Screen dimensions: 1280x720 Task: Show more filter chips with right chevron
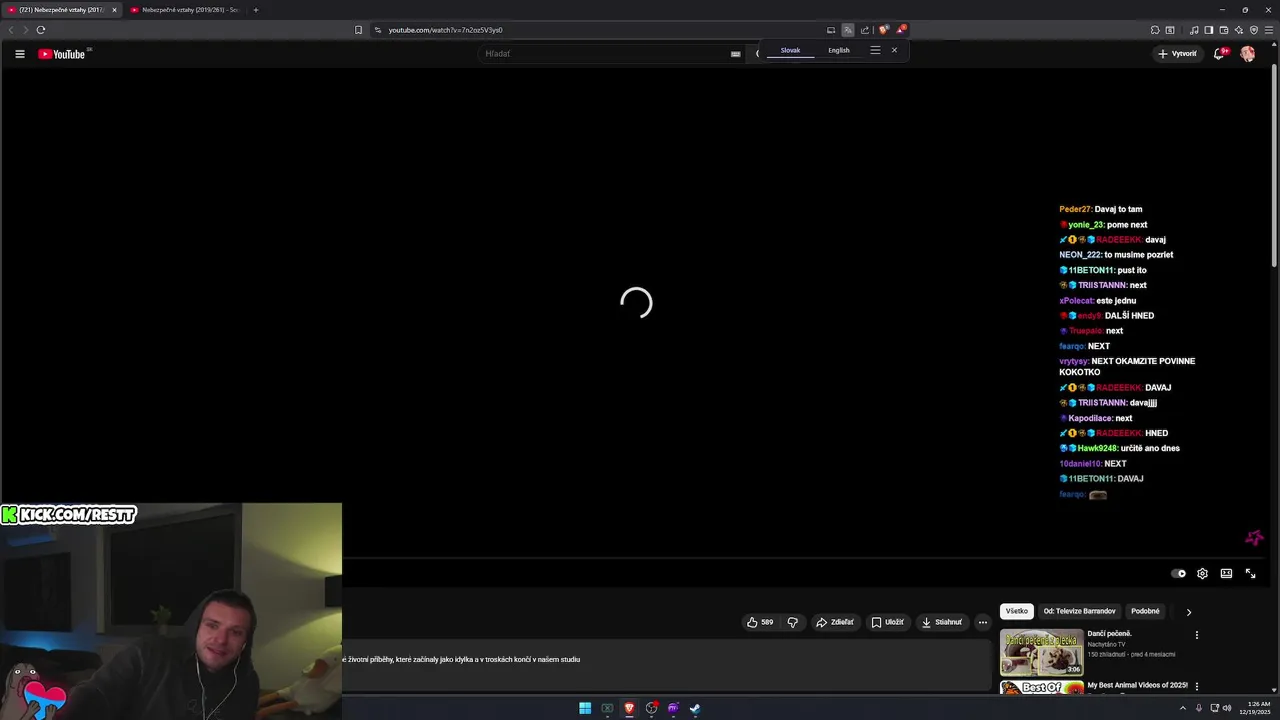tap(1188, 612)
